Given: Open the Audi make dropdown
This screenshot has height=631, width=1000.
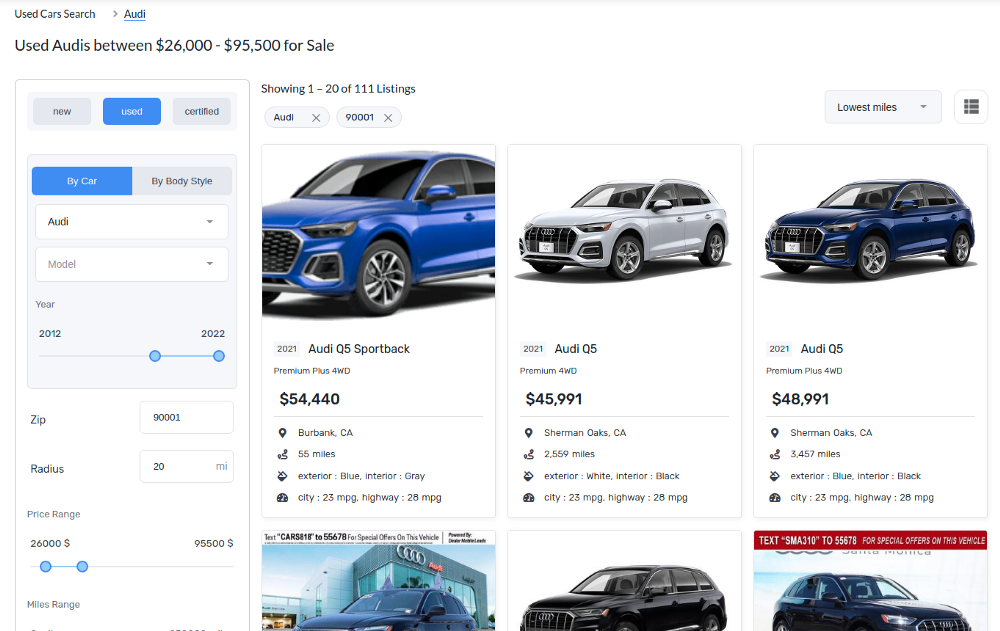Looking at the screenshot, I should pyautogui.click(x=131, y=221).
